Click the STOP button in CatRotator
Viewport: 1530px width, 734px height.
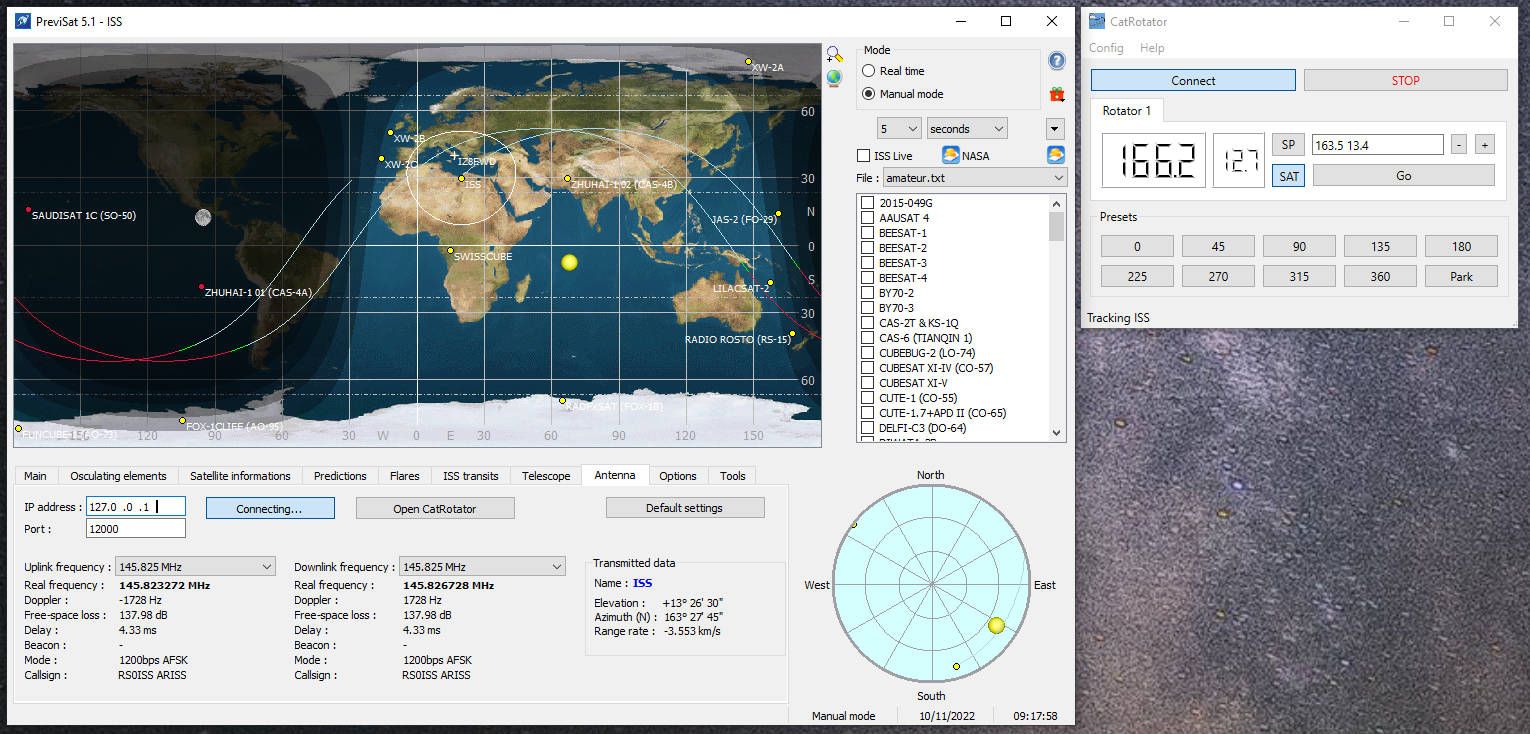coord(1406,81)
